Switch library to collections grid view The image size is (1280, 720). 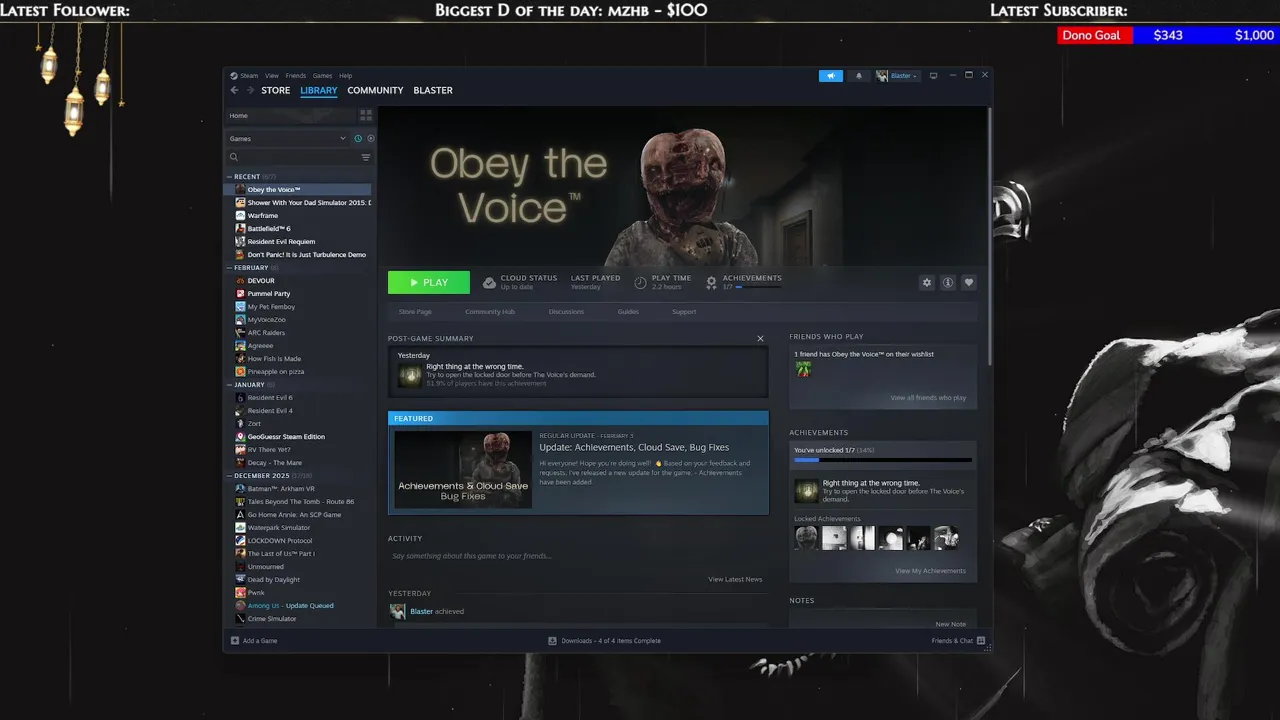[366, 116]
